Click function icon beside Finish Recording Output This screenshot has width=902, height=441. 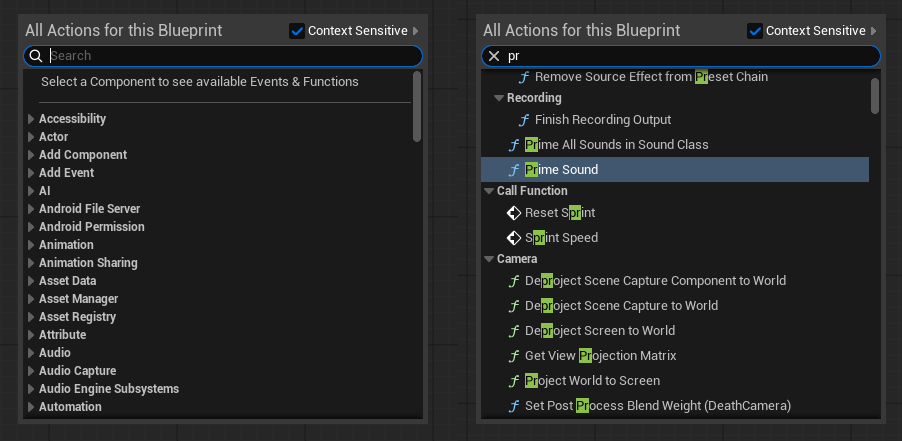point(524,120)
